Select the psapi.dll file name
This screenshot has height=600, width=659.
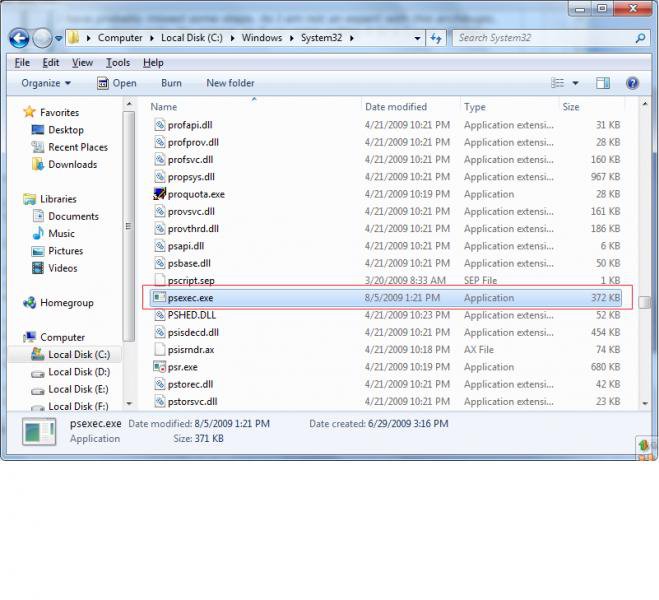(186, 246)
